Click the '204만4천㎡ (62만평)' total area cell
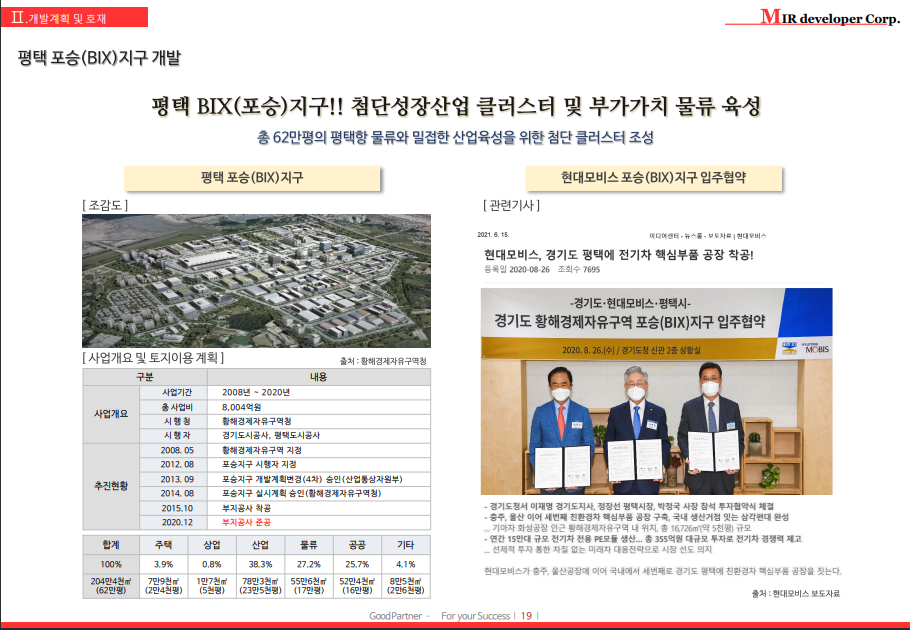Viewport: 910px width, 630px height. click(111, 585)
